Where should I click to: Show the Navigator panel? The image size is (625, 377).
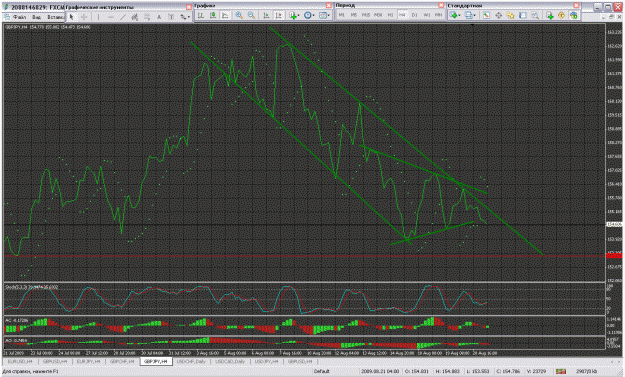[x=511, y=15]
